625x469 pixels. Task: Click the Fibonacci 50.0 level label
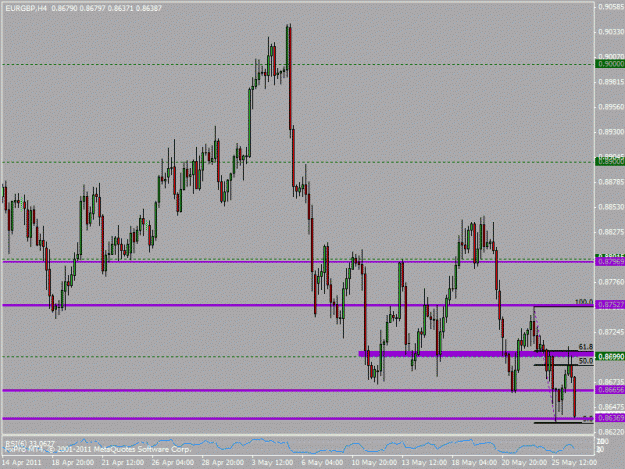(586, 361)
